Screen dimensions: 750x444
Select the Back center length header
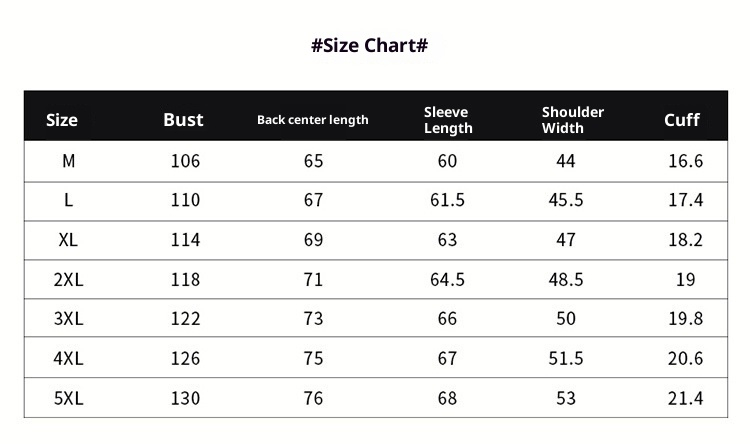click(x=313, y=120)
